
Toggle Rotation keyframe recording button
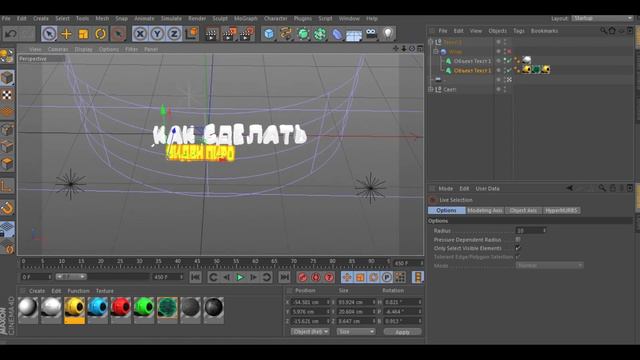[x=373, y=277]
